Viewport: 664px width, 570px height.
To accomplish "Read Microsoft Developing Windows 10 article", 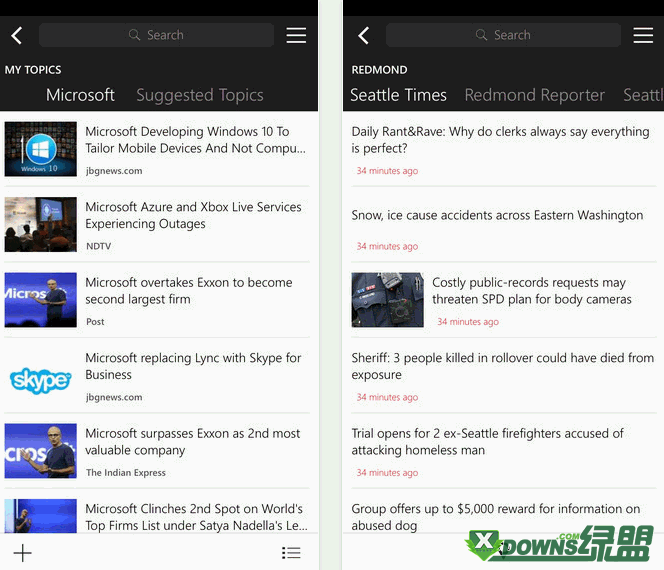I will click(195, 140).
